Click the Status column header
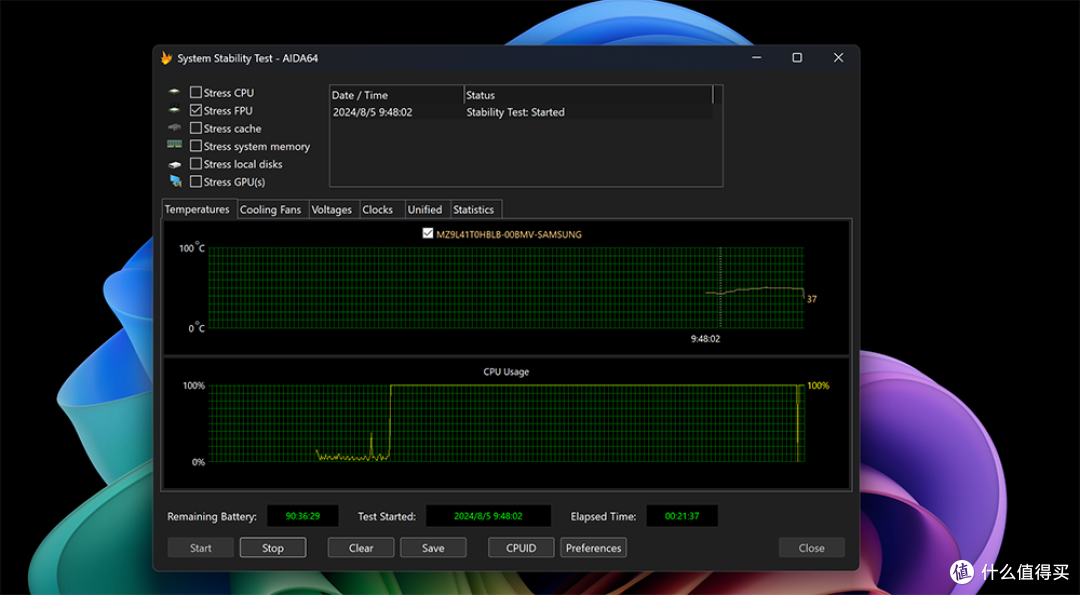1080x595 pixels. pos(588,95)
